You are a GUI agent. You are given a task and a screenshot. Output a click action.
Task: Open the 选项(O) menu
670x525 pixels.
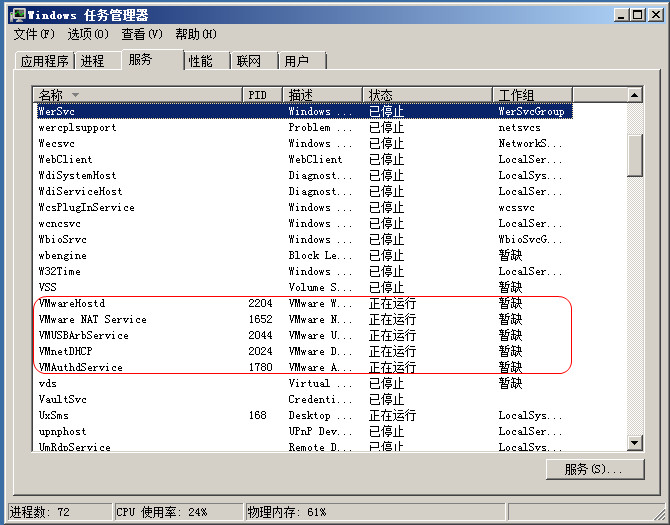88,35
